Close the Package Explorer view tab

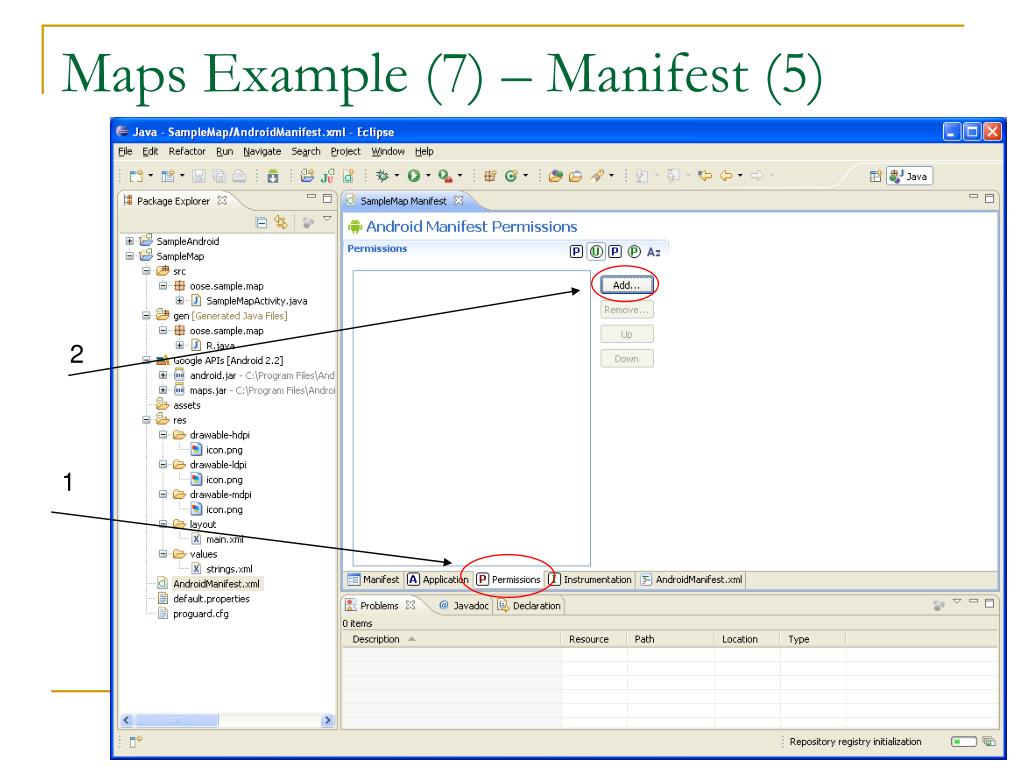pyautogui.click(x=222, y=200)
